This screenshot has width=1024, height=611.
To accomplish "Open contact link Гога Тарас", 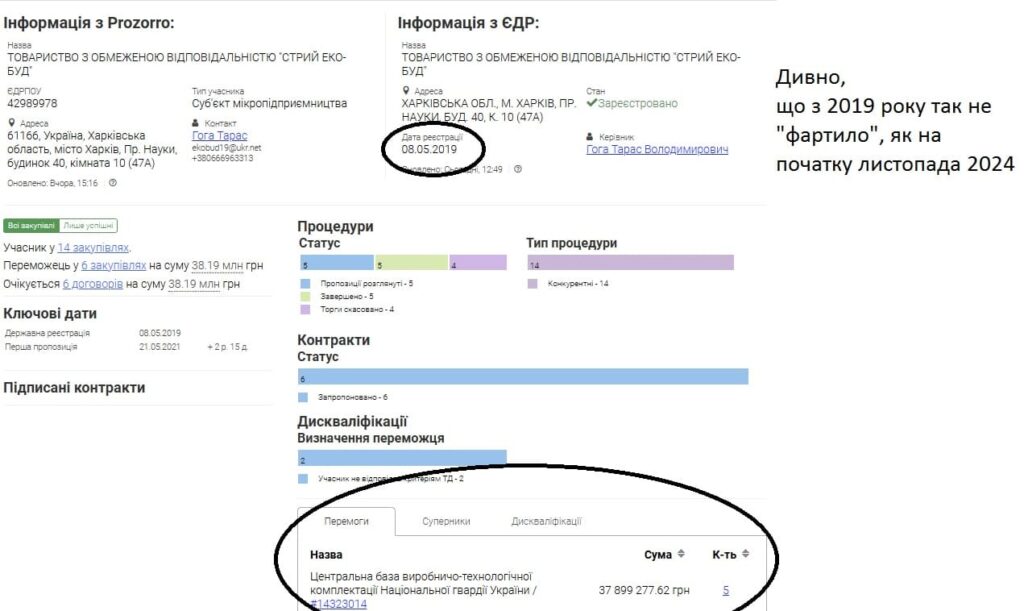I will click(219, 135).
